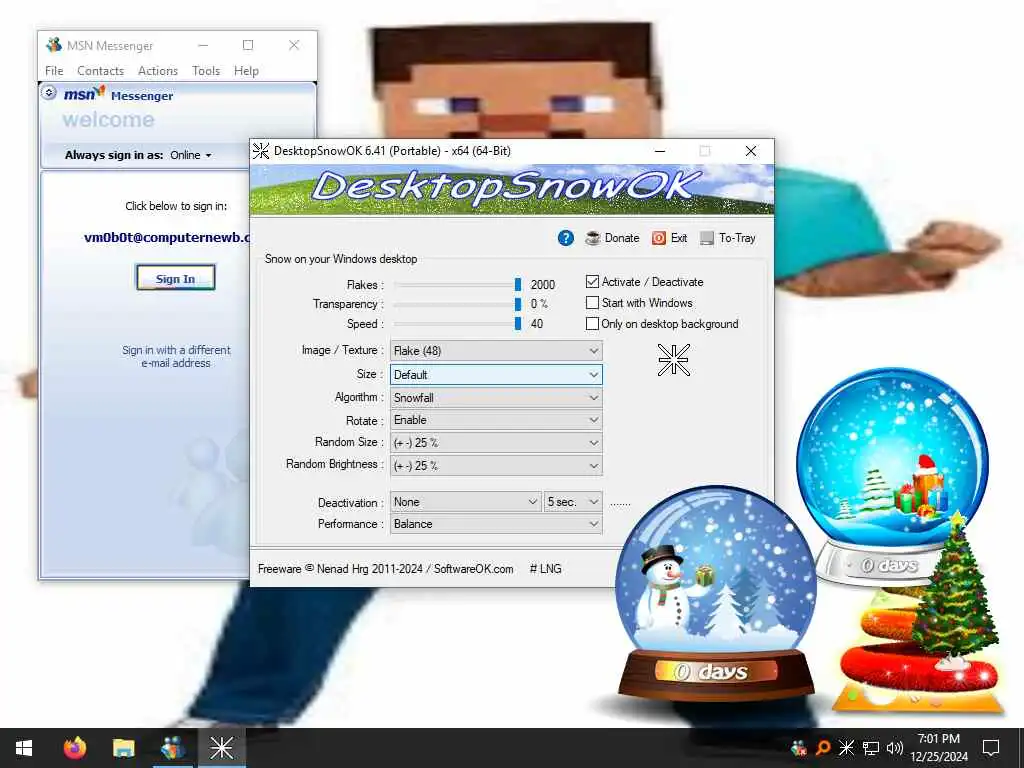1024x768 pixels.
Task: Open the notification center icon
Action: coord(991,748)
